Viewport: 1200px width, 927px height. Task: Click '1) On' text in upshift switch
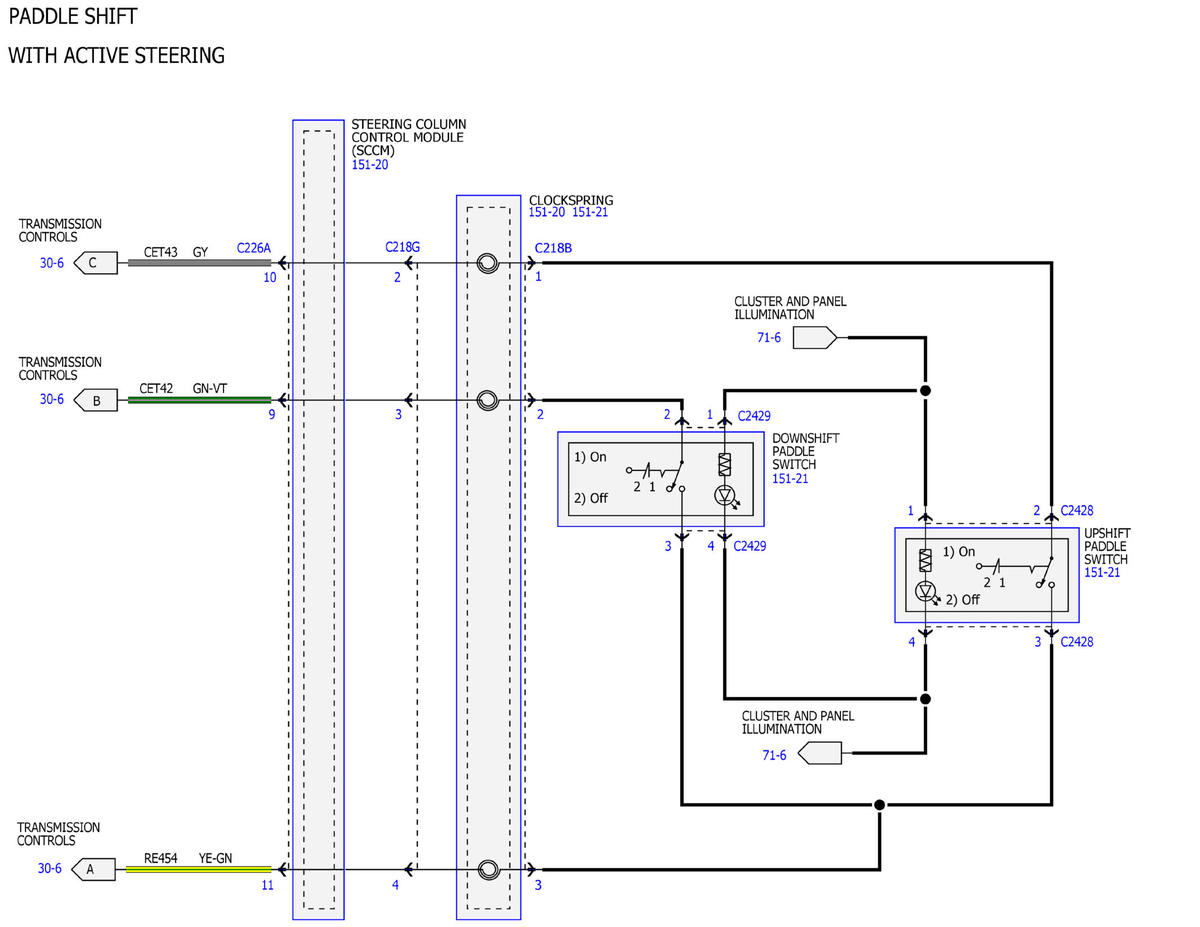pyautogui.click(x=959, y=552)
